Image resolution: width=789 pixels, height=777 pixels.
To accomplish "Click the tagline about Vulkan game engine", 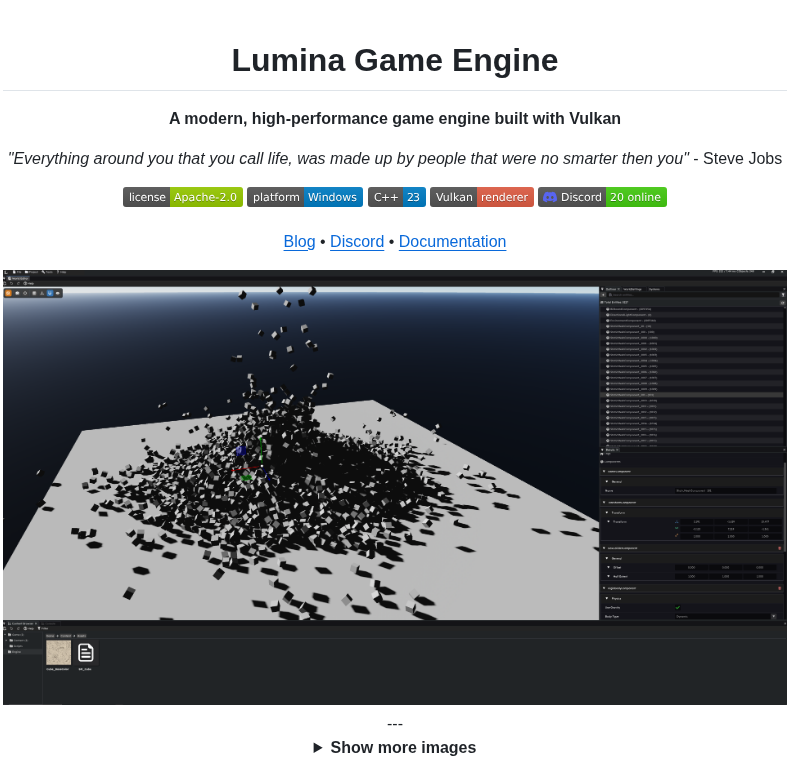I will click(x=394, y=118).
